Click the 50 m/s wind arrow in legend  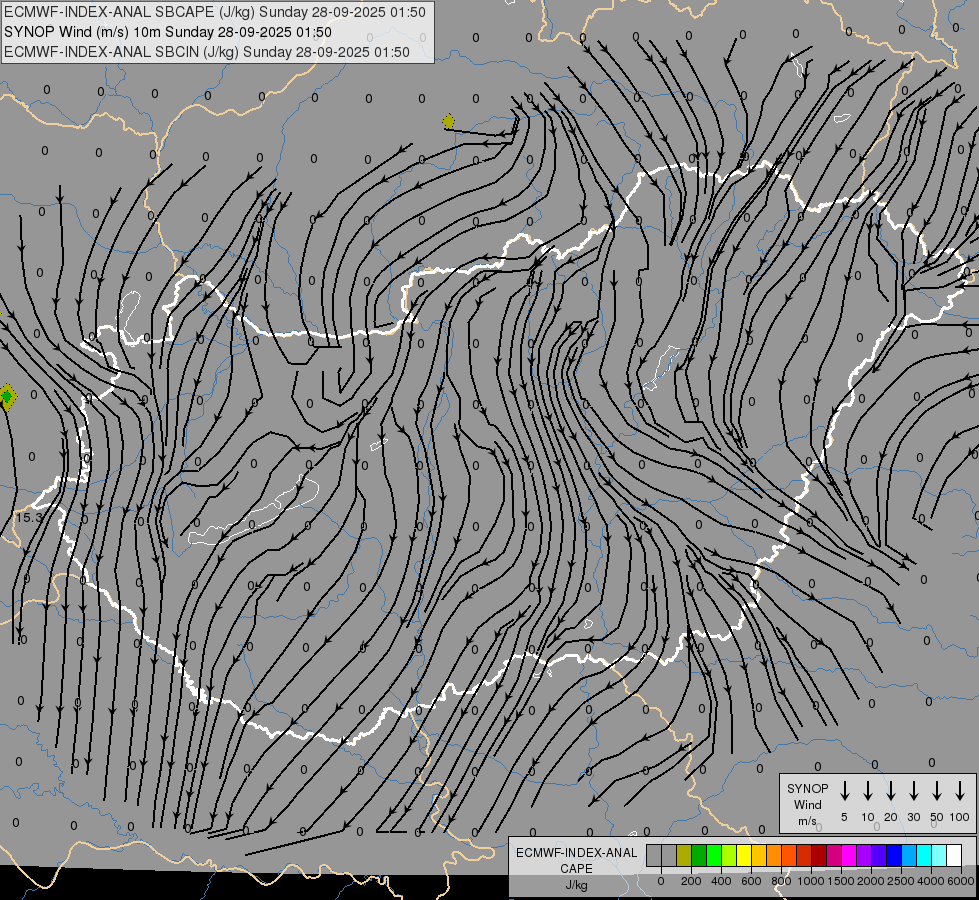click(937, 790)
